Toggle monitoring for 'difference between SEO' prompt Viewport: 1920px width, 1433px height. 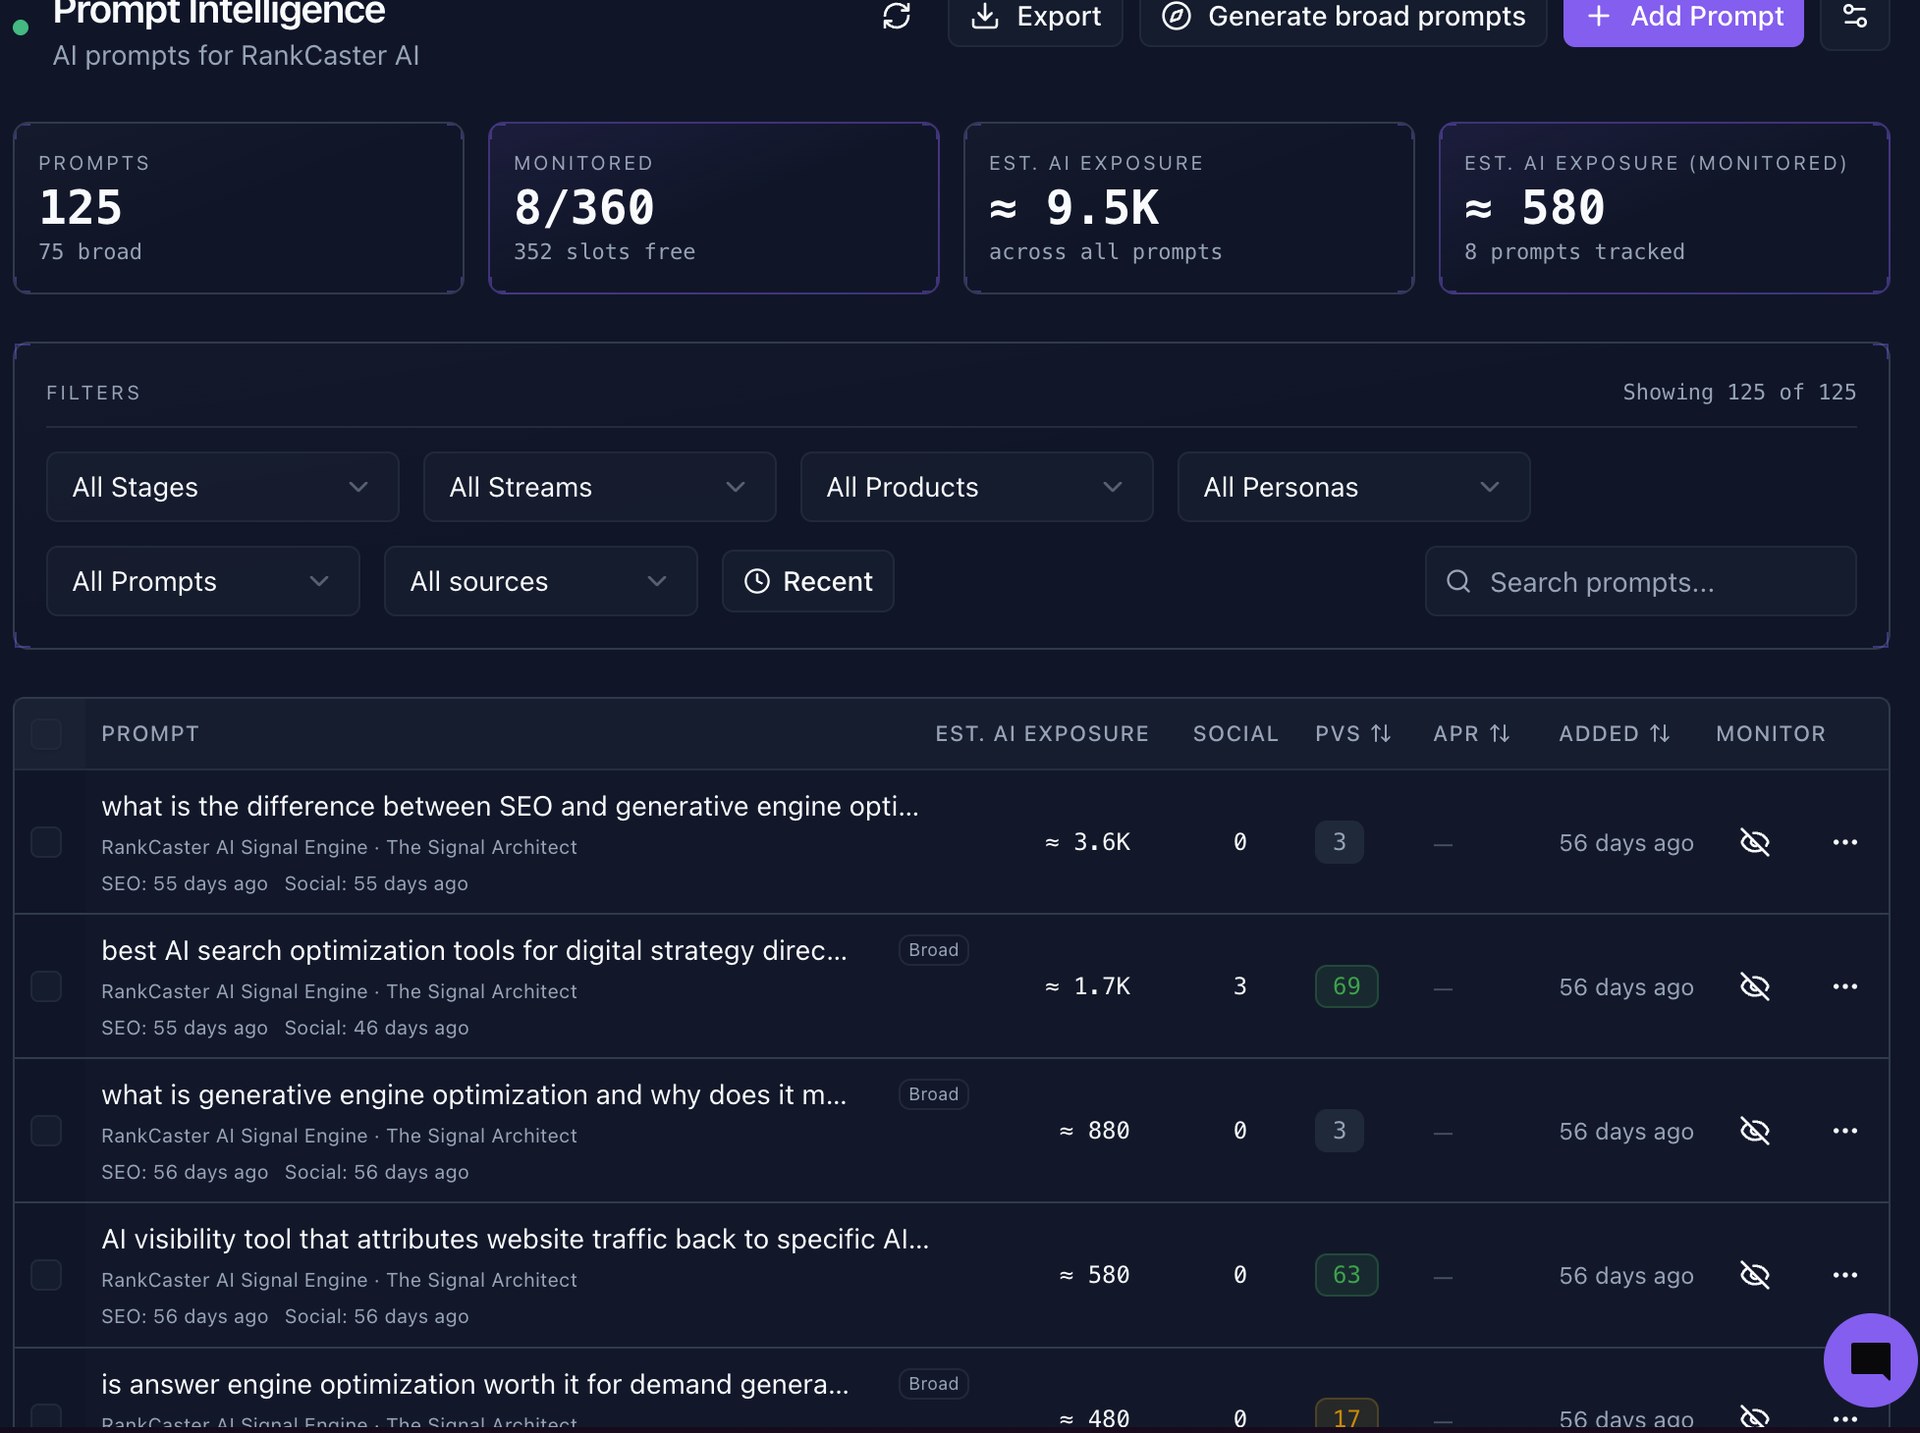click(1755, 842)
